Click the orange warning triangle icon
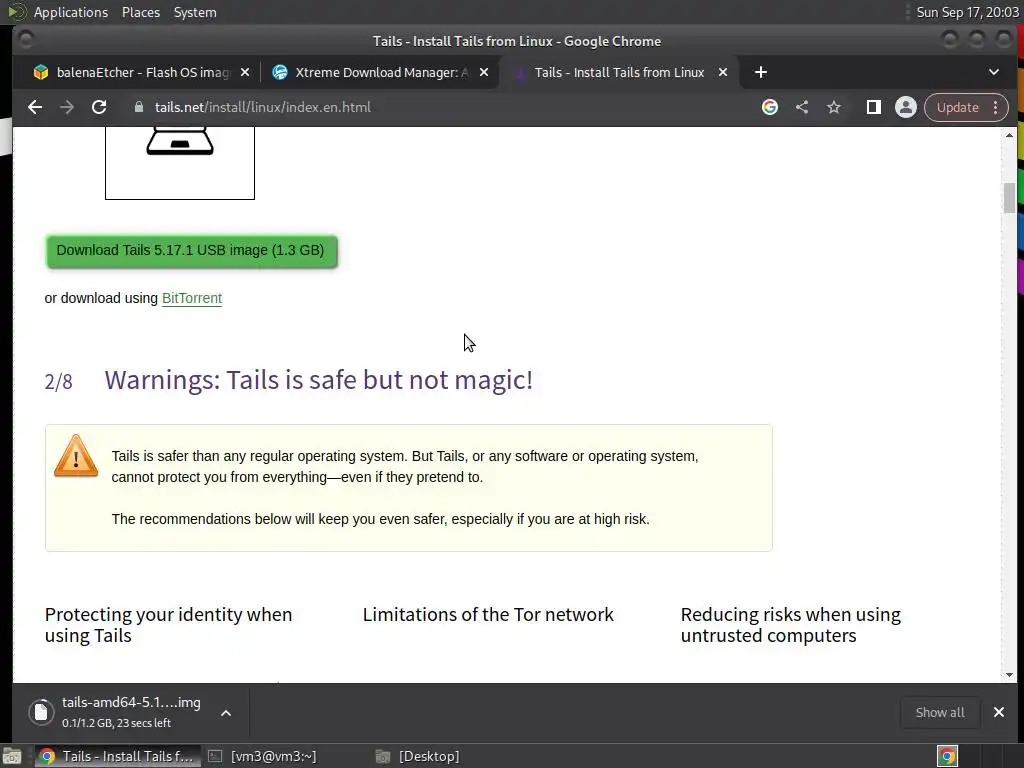 pyautogui.click(x=76, y=456)
